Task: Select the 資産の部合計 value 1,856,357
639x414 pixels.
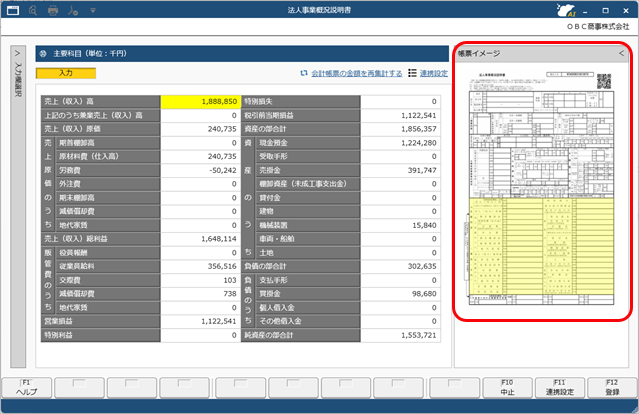Action: 400,129
